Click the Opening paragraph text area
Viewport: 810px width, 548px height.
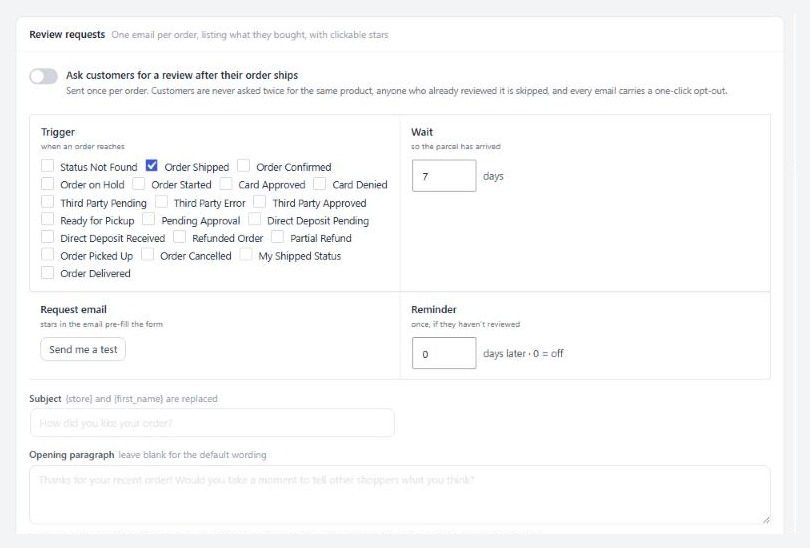400,495
